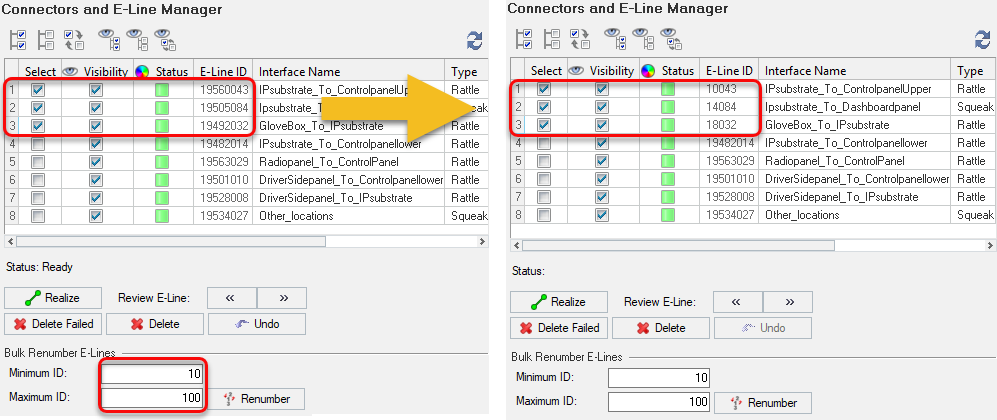Click Status header color wheel in left panel

(143, 72)
